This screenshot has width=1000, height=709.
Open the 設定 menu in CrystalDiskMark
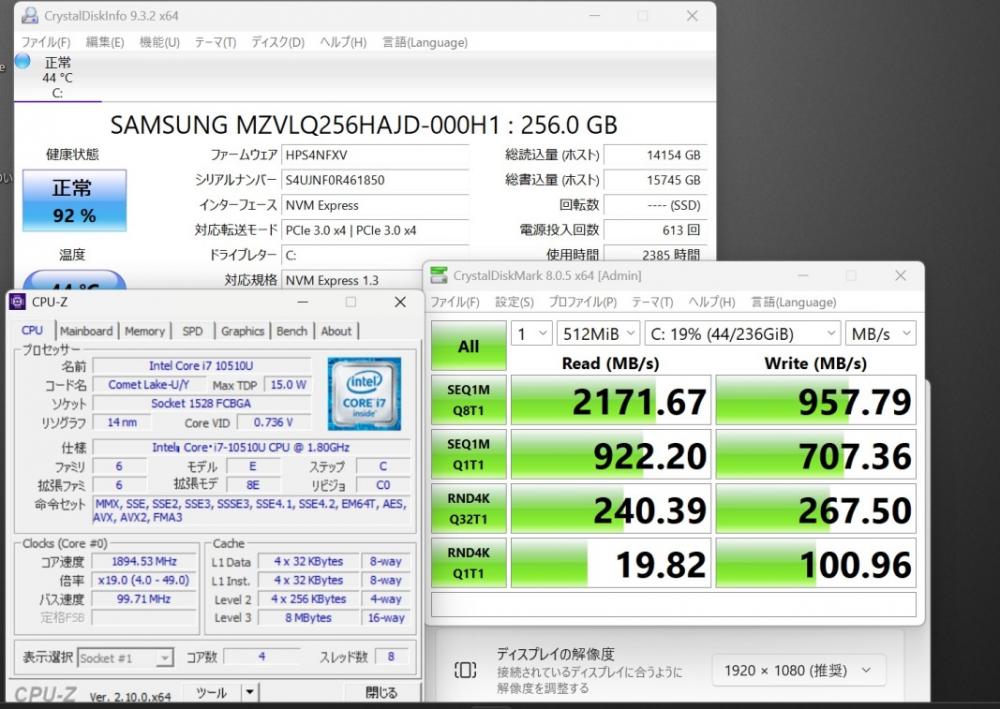click(x=514, y=302)
